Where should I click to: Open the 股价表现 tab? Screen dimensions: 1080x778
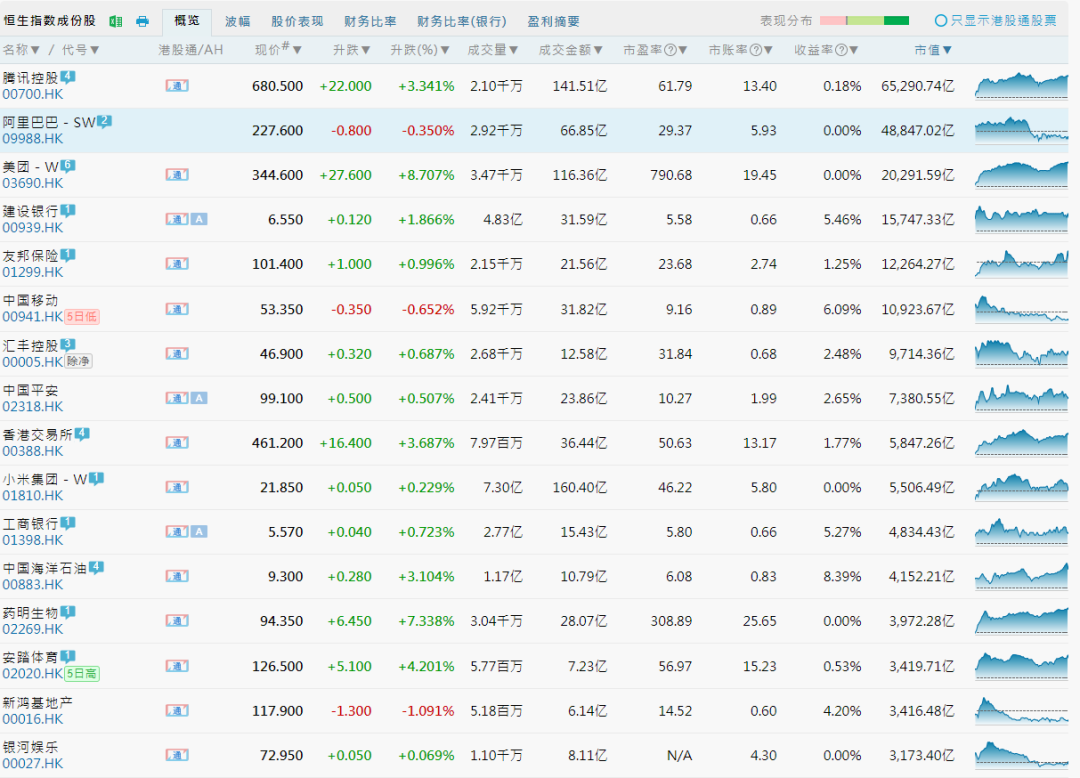coord(297,21)
